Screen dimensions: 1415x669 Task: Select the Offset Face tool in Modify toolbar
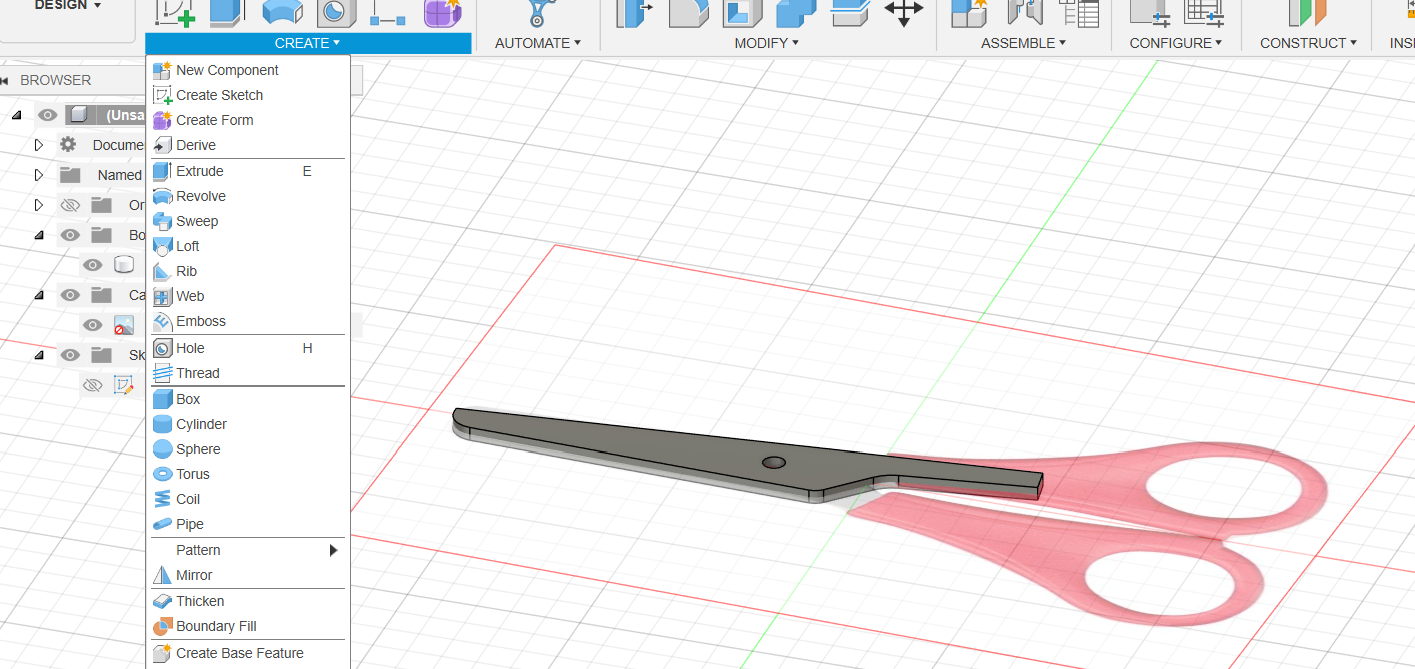click(849, 11)
